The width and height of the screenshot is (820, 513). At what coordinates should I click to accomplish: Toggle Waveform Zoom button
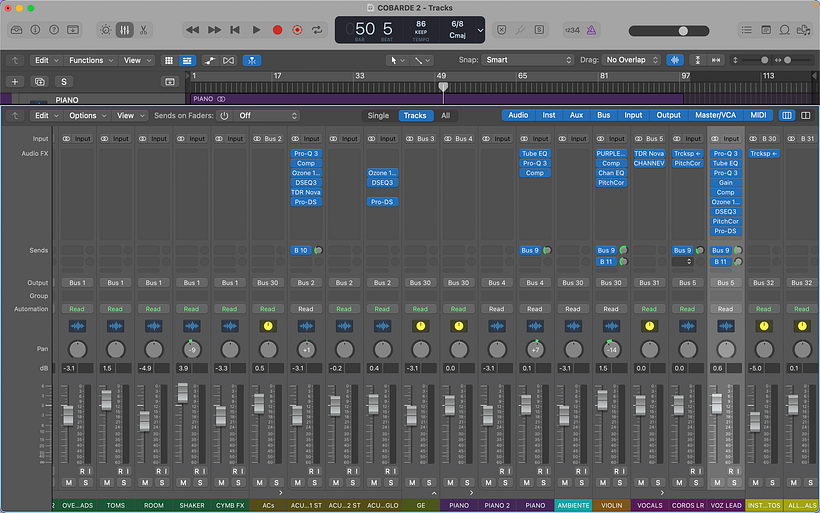(x=675, y=60)
